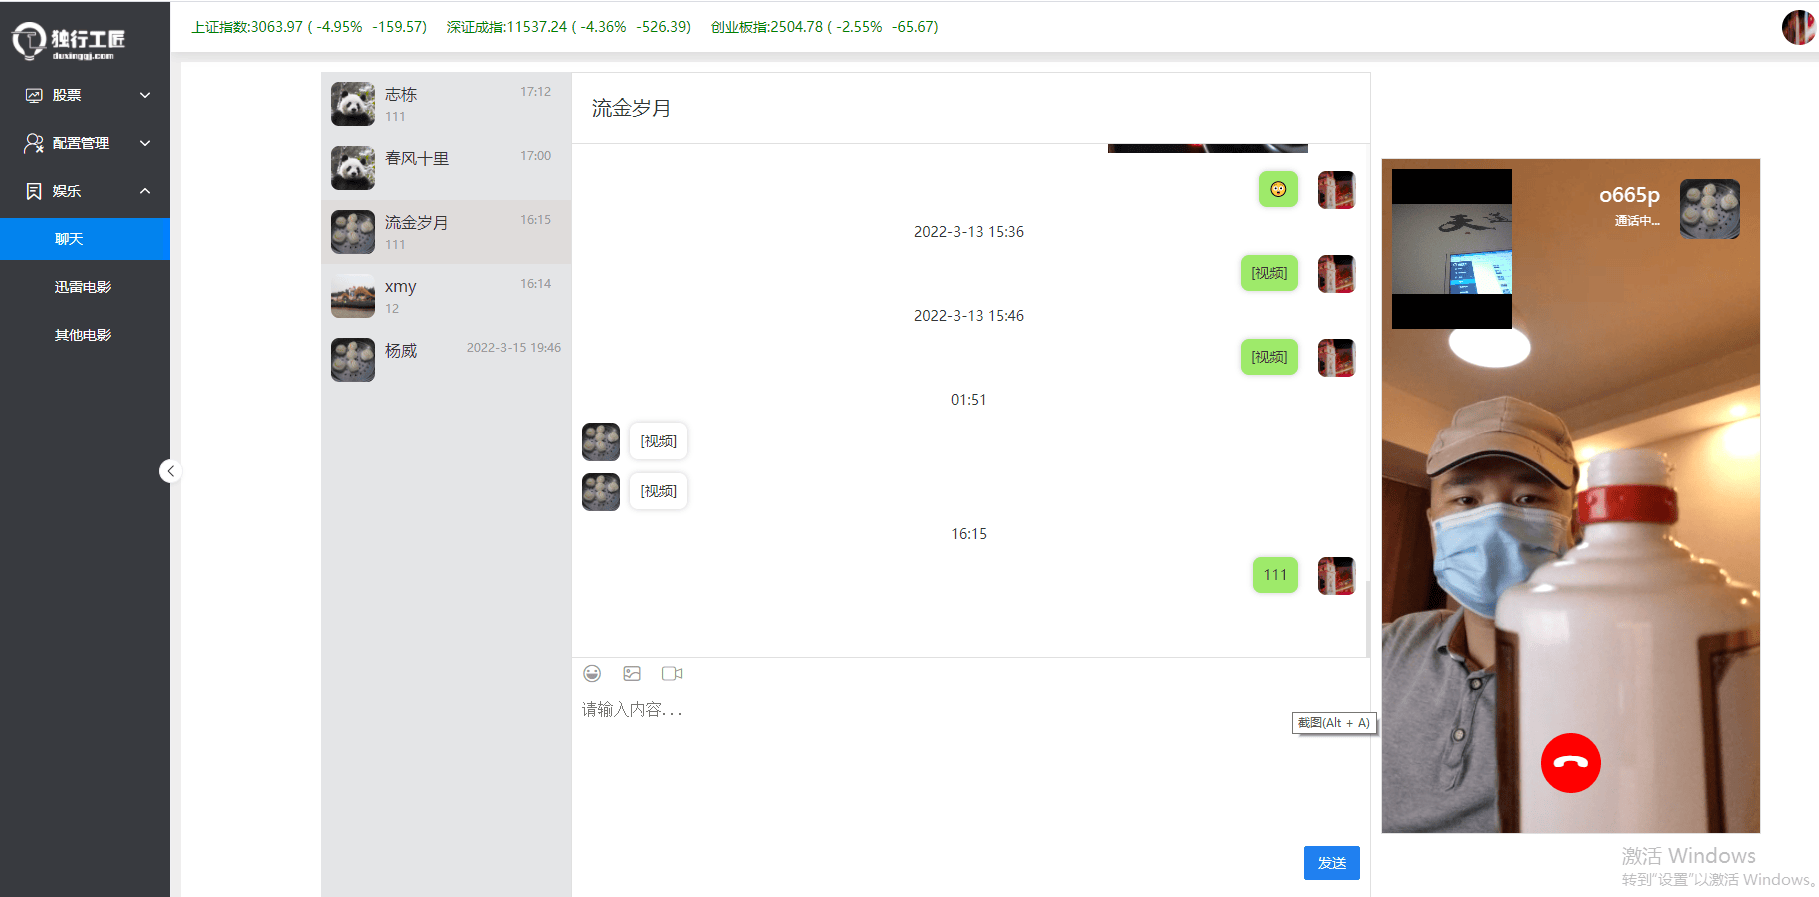Screen dimensions: 1819x897
Task: Click the image upload icon
Action: click(x=632, y=674)
